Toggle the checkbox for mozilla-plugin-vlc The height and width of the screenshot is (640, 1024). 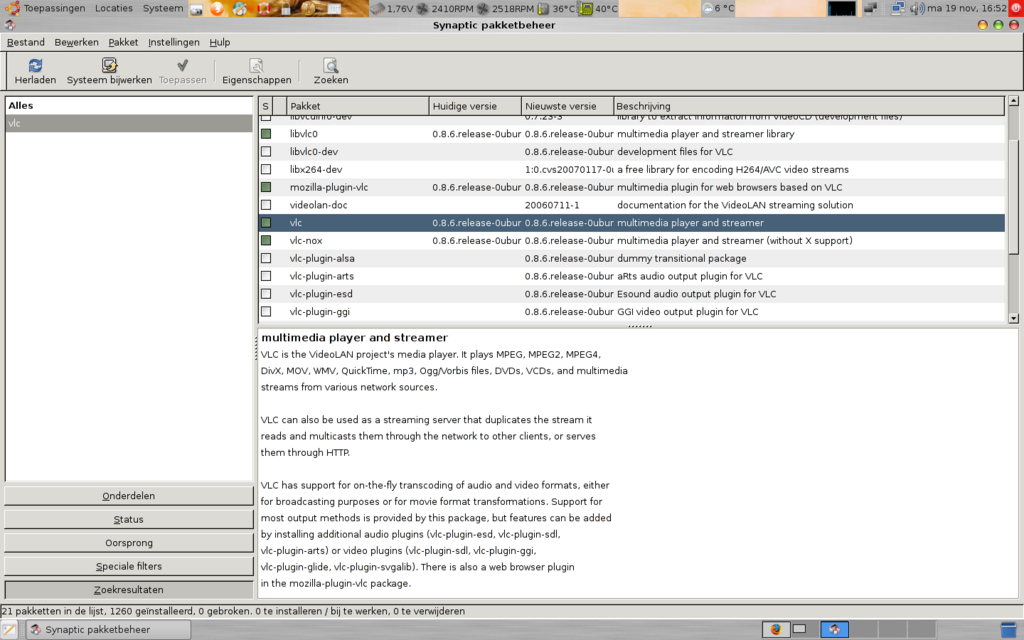click(x=266, y=187)
